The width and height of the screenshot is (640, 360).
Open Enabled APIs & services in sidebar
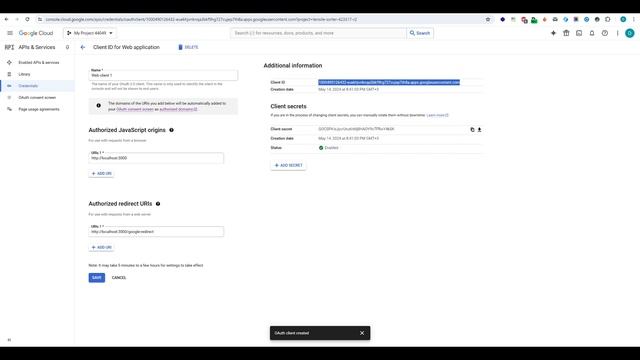click(39, 62)
